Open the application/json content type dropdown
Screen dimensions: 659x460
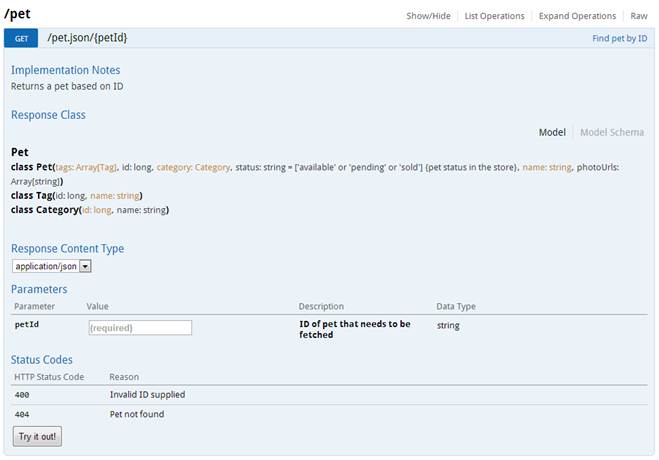pos(52,266)
